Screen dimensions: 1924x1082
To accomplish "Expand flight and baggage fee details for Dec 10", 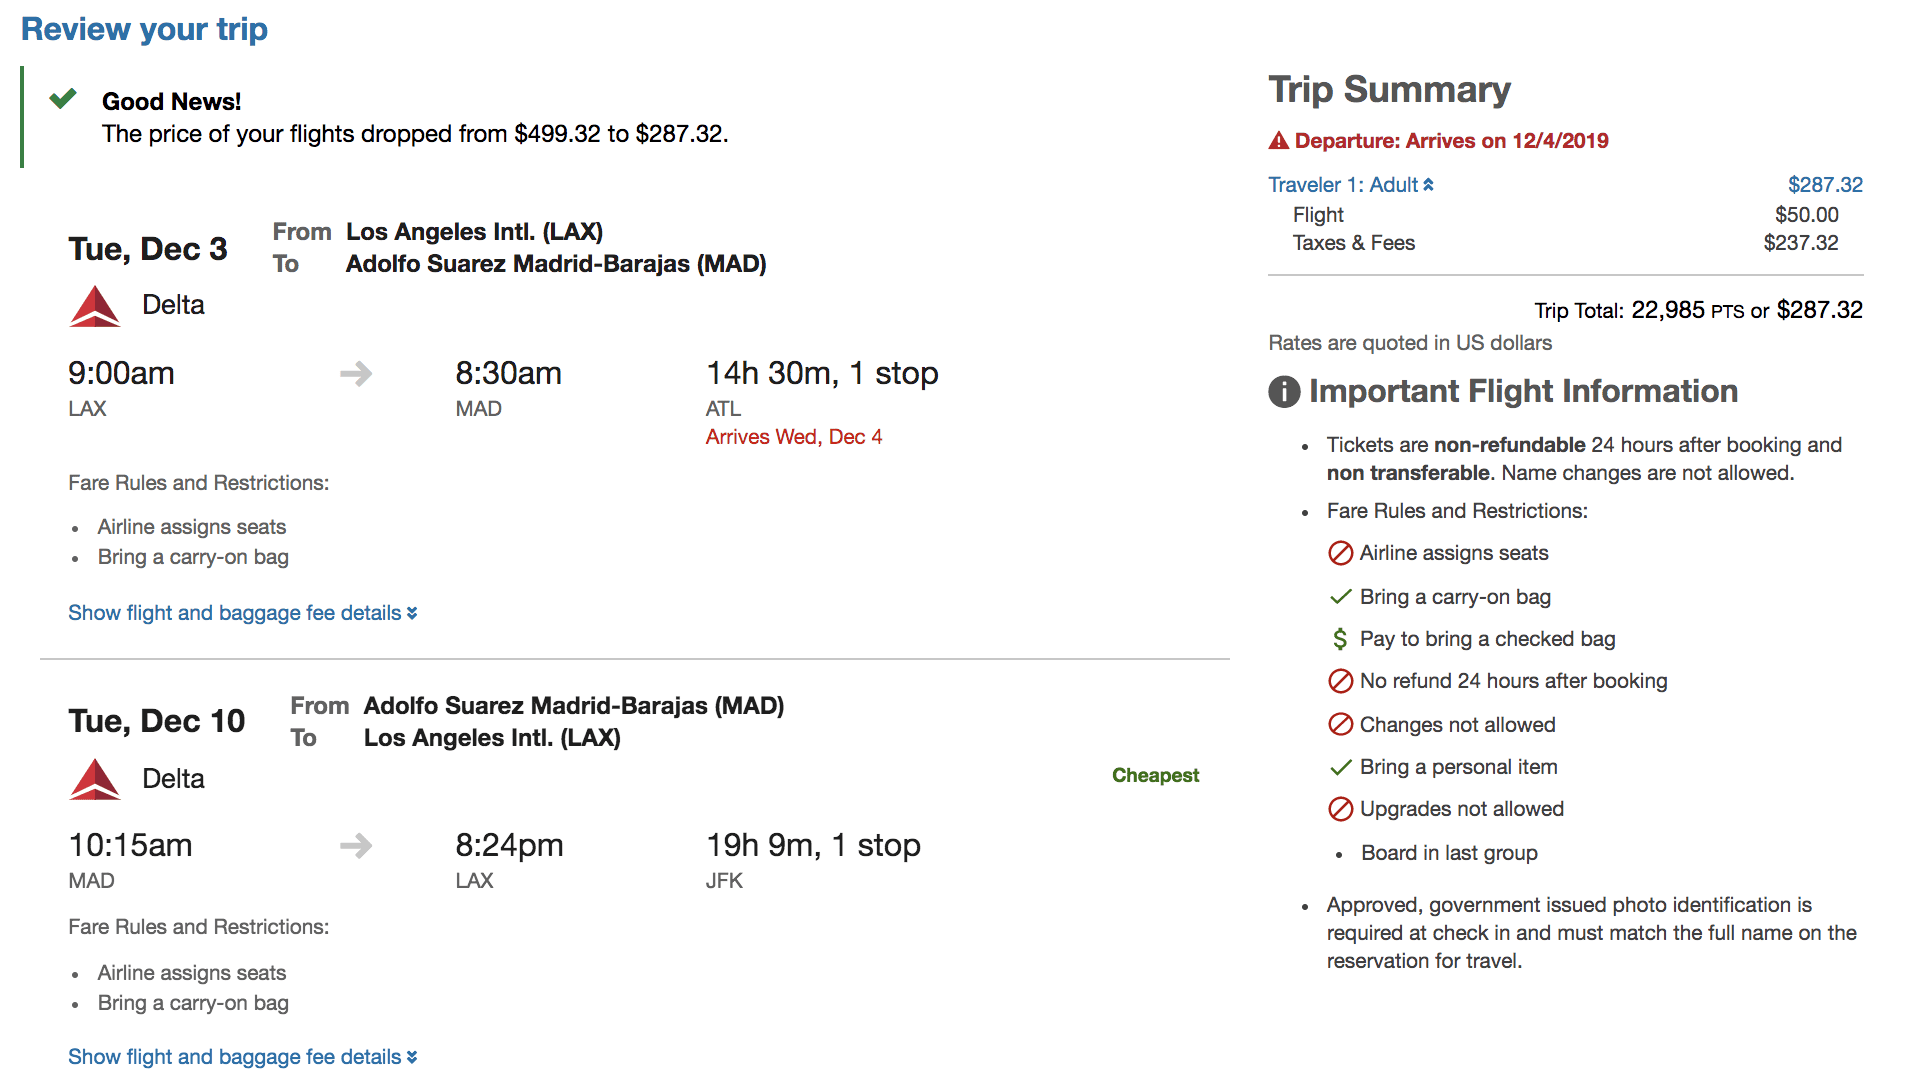I will click(242, 1057).
